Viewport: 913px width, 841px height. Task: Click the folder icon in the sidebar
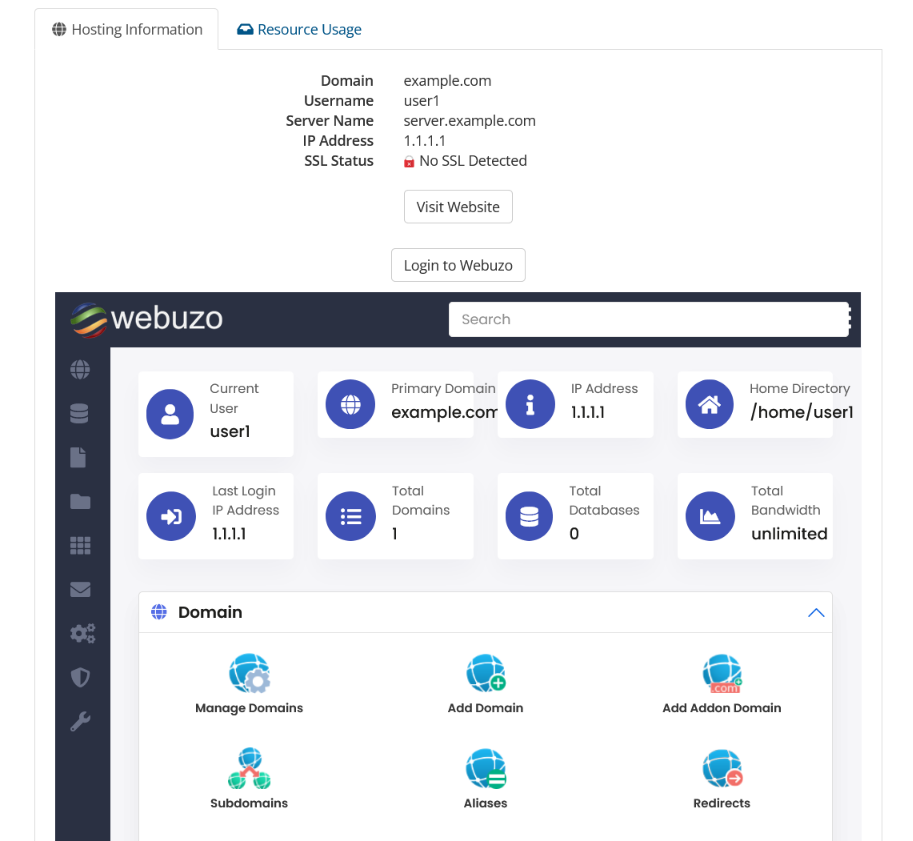(82, 501)
